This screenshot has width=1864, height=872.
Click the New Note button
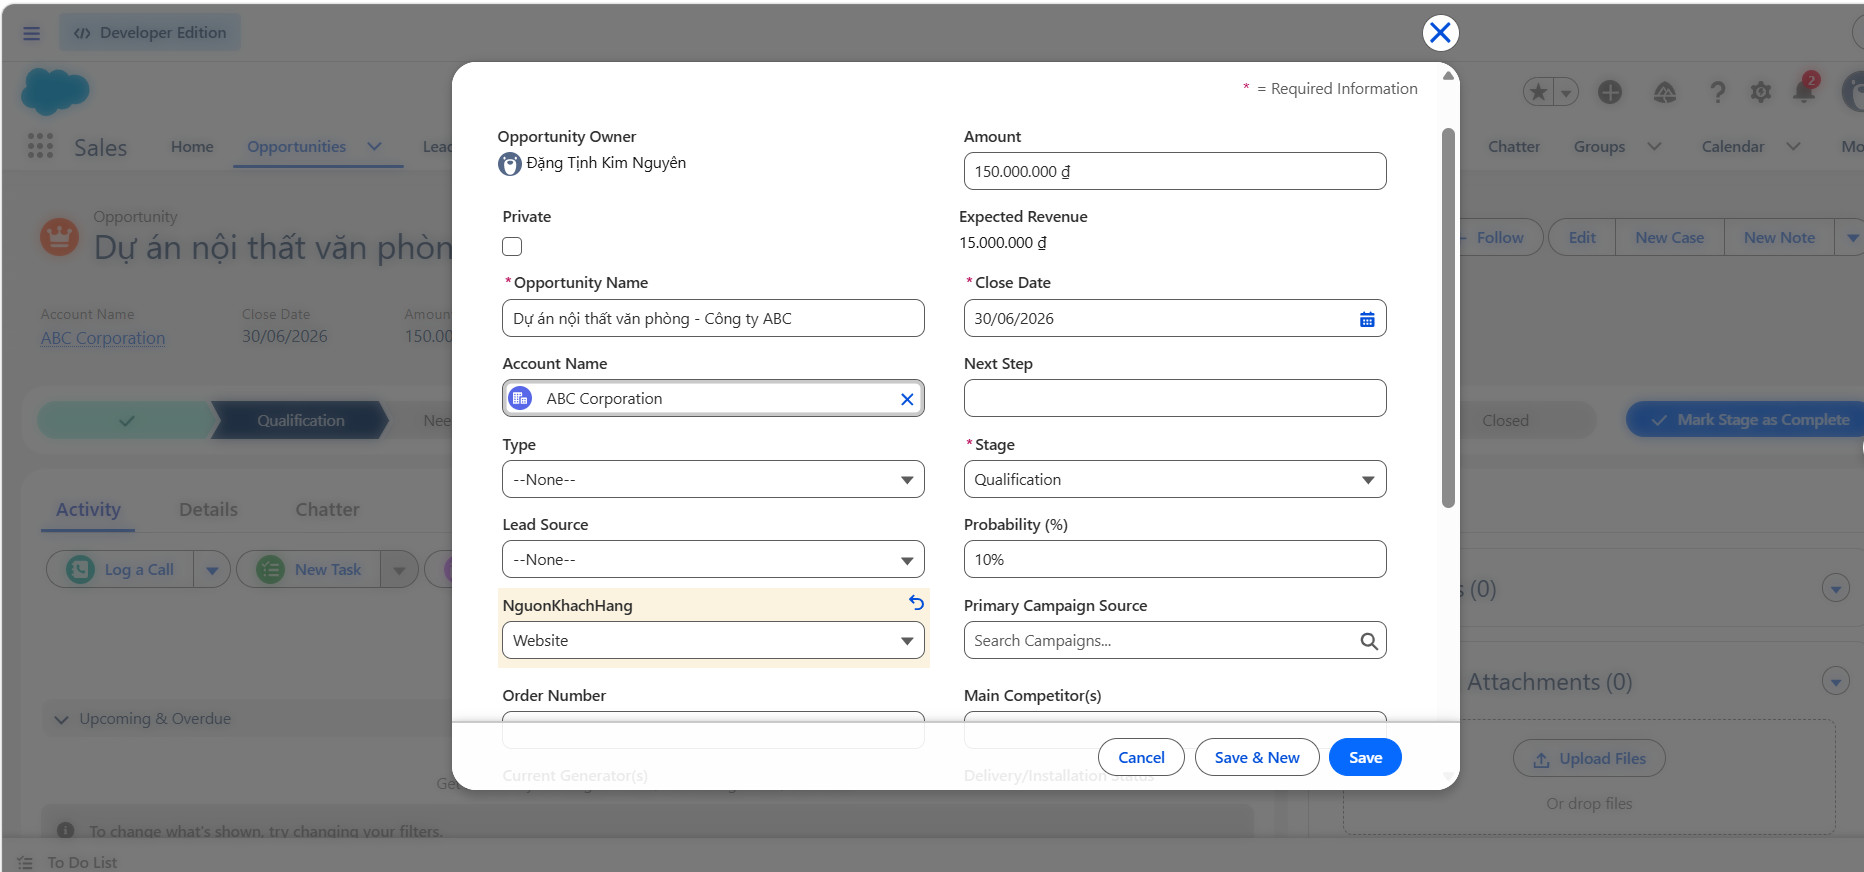(x=1779, y=238)
